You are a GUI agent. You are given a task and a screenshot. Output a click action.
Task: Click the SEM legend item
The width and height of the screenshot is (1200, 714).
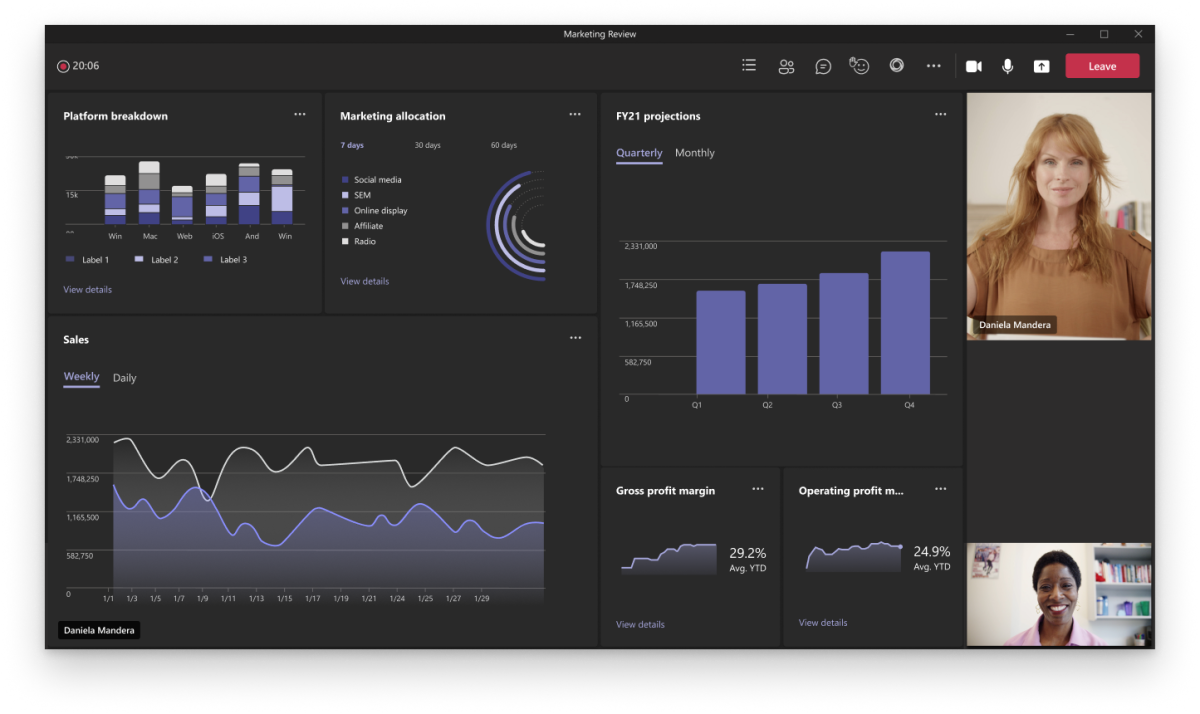[x=356, y=196]
